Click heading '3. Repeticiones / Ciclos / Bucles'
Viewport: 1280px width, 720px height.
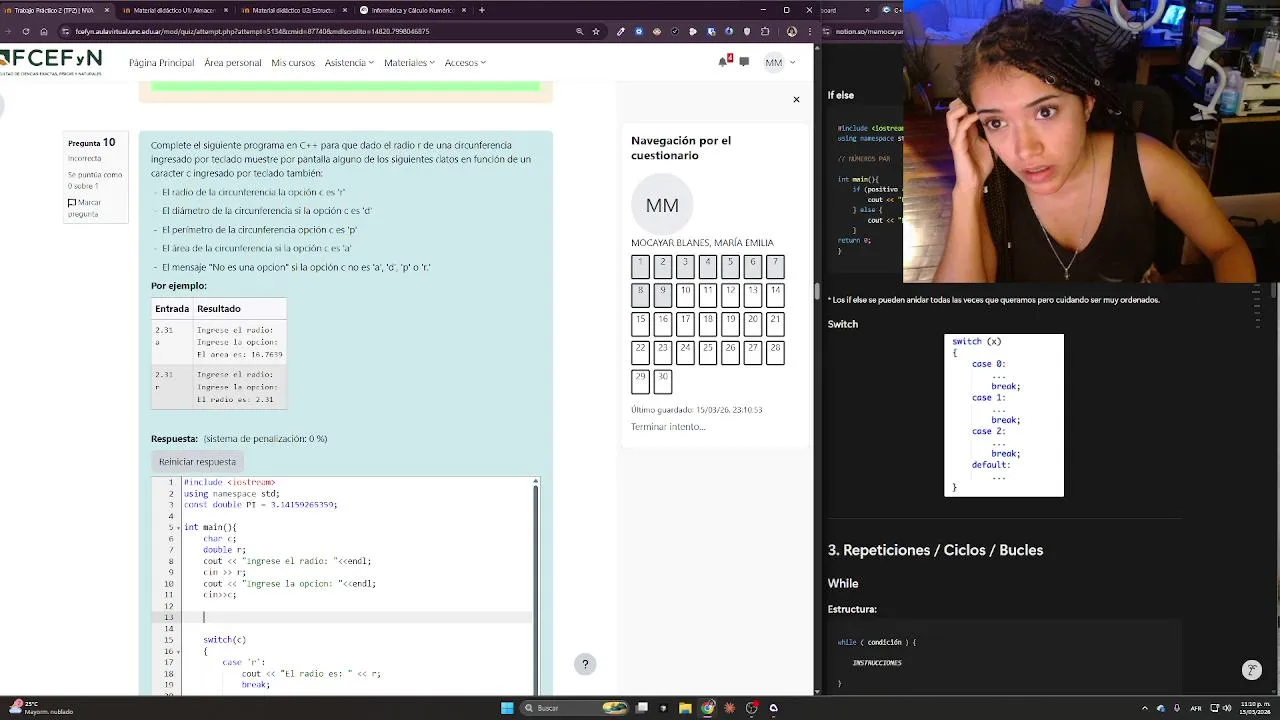(935, 550)
